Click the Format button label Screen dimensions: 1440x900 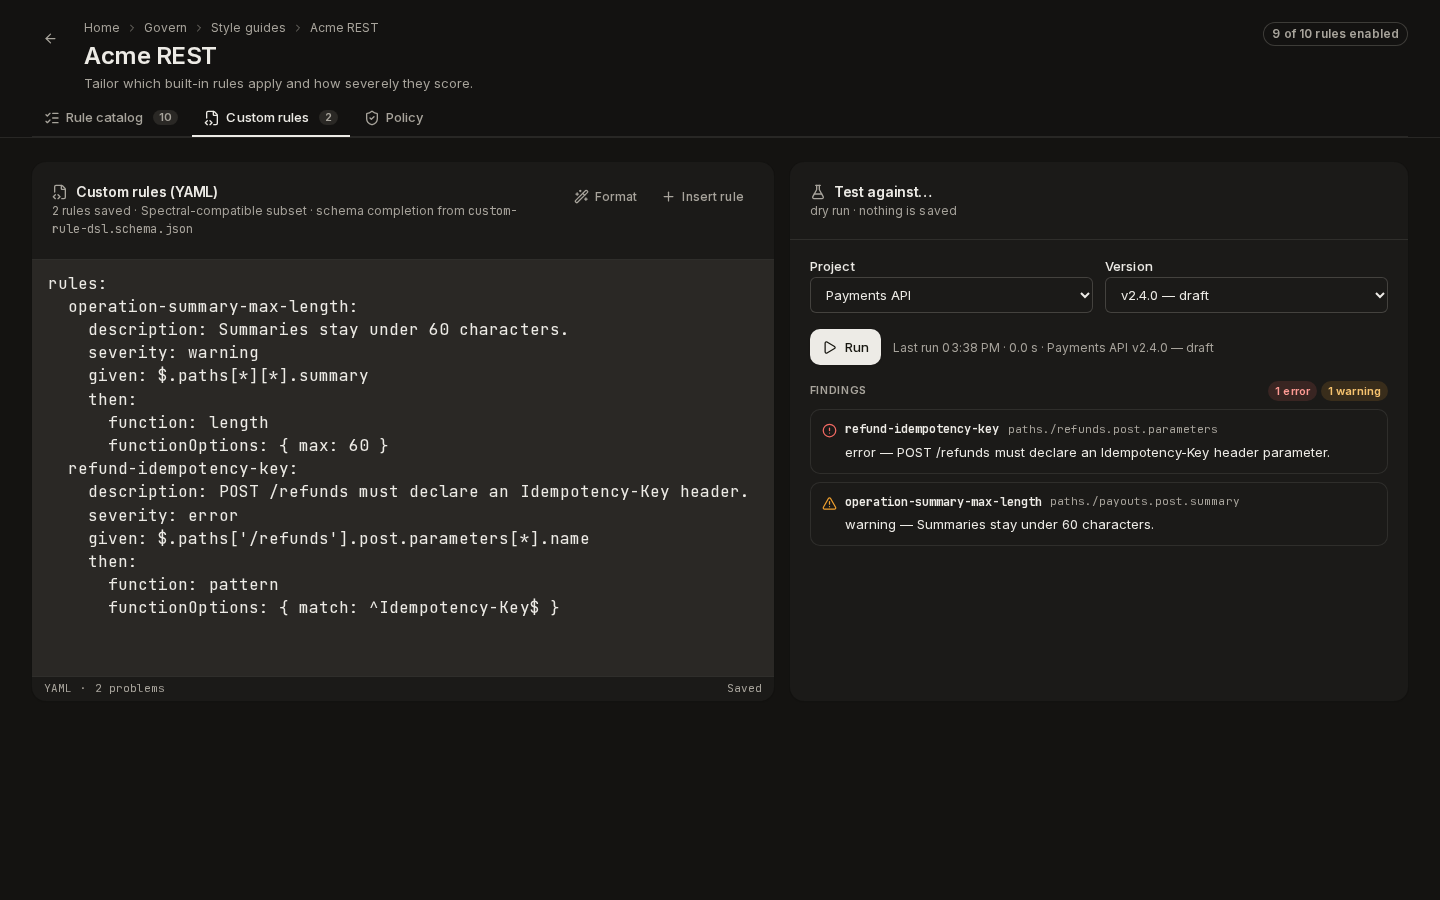[615, 197]
